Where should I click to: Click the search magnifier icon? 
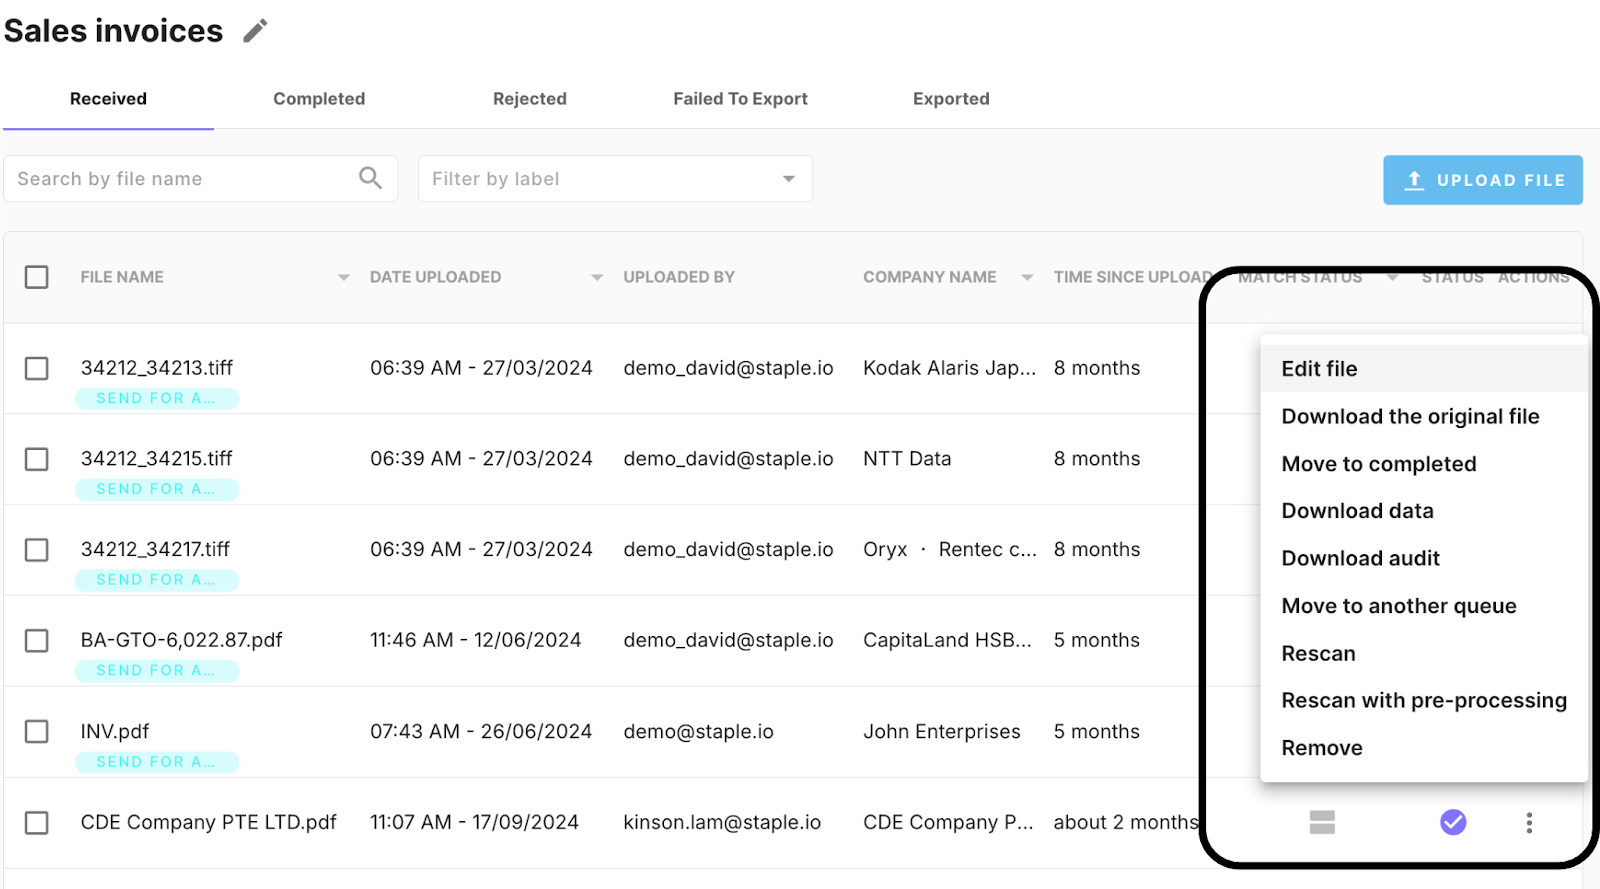[x=370, y=178]
